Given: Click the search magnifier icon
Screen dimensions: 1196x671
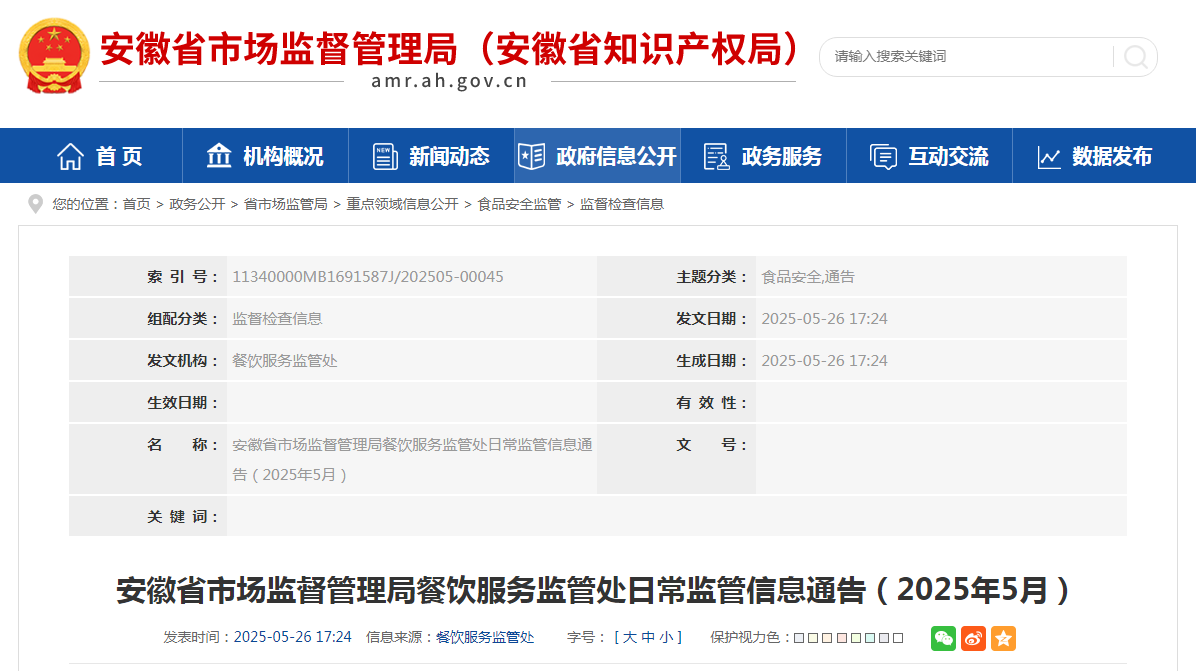Looking at the screenshot, I should pyautogui.click(x=1135, y=57).
